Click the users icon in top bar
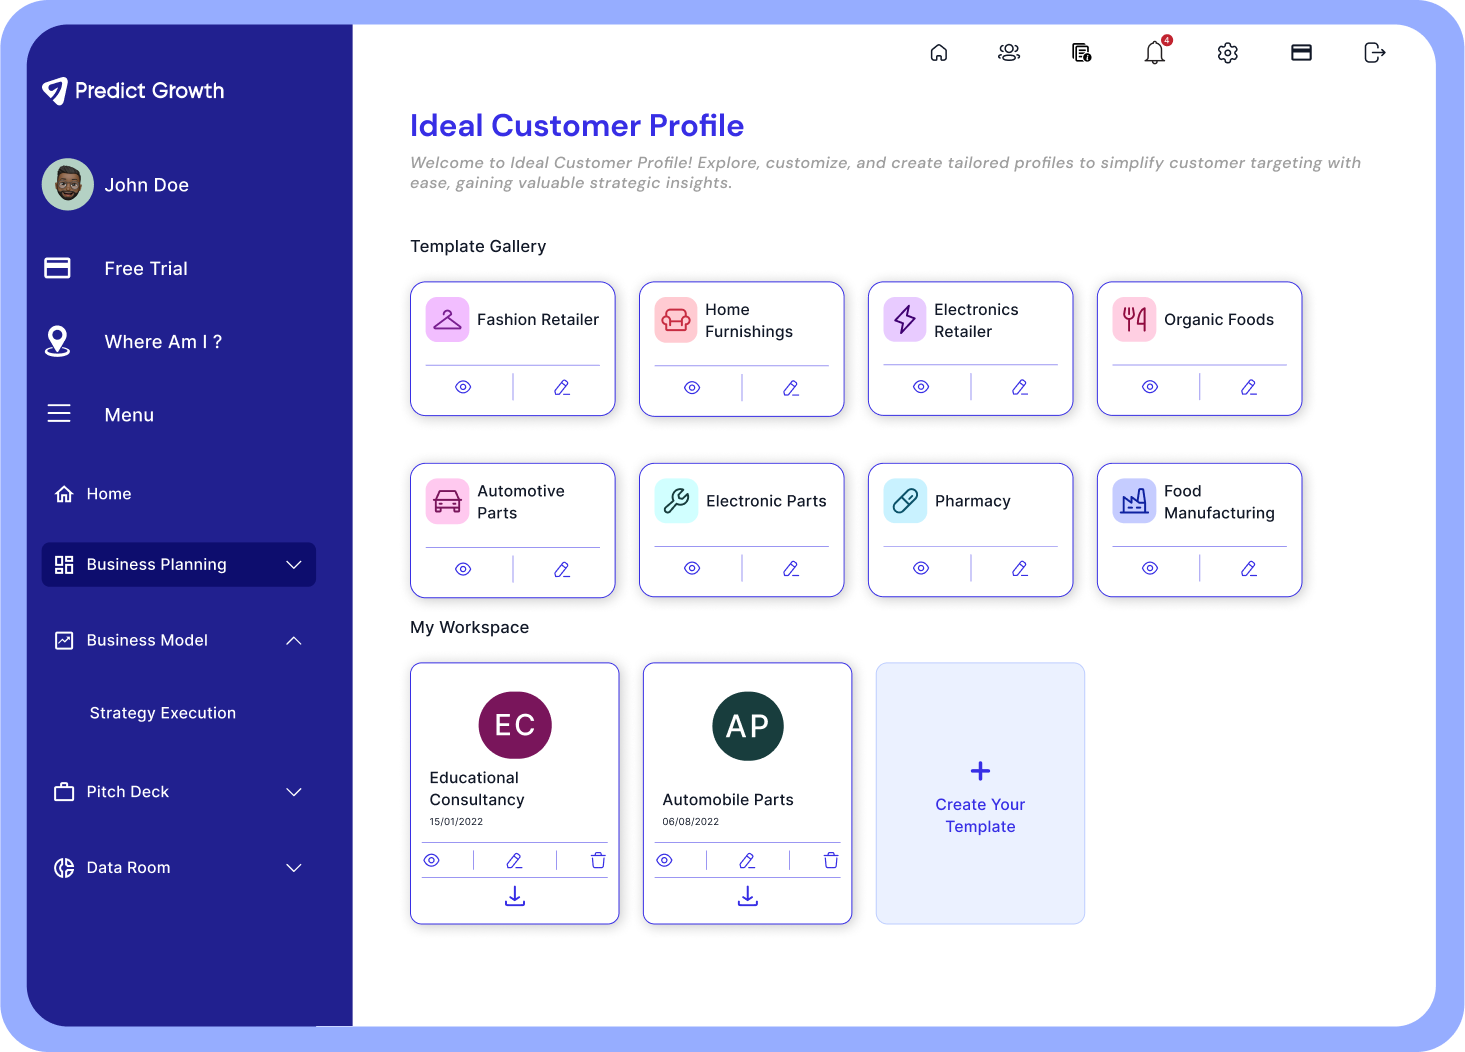1465x1052 pixels. [1009, 53]
